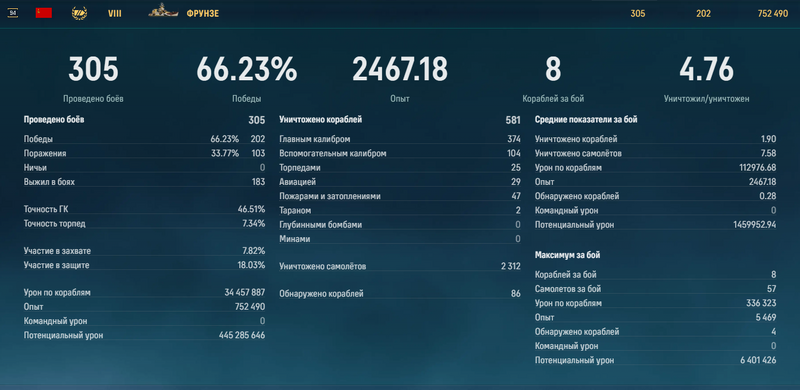Image resolution: width=800 pixels, height=390 pixels.
Task: Click the 112976.68 average damage value
Action: (757, 167)
